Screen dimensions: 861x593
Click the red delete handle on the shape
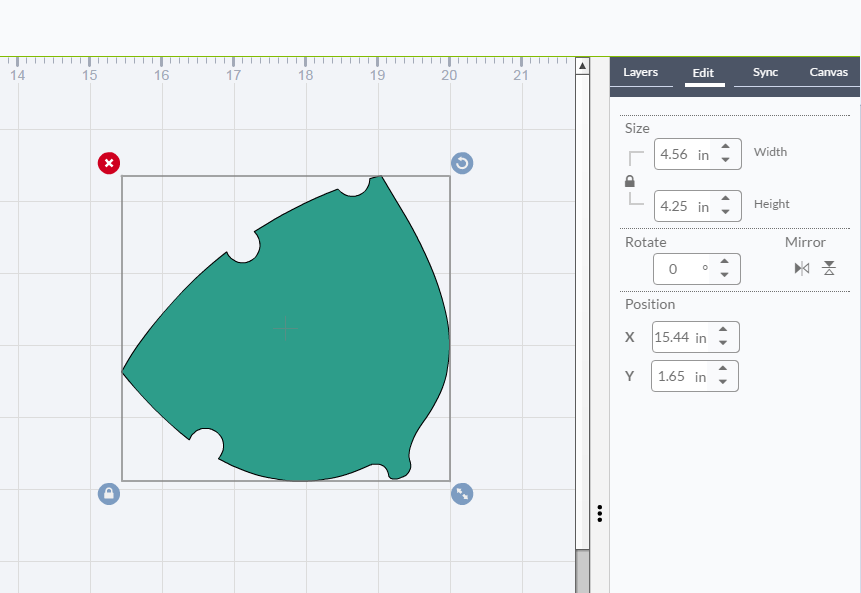pyautogui.click(x=109, y=163)
